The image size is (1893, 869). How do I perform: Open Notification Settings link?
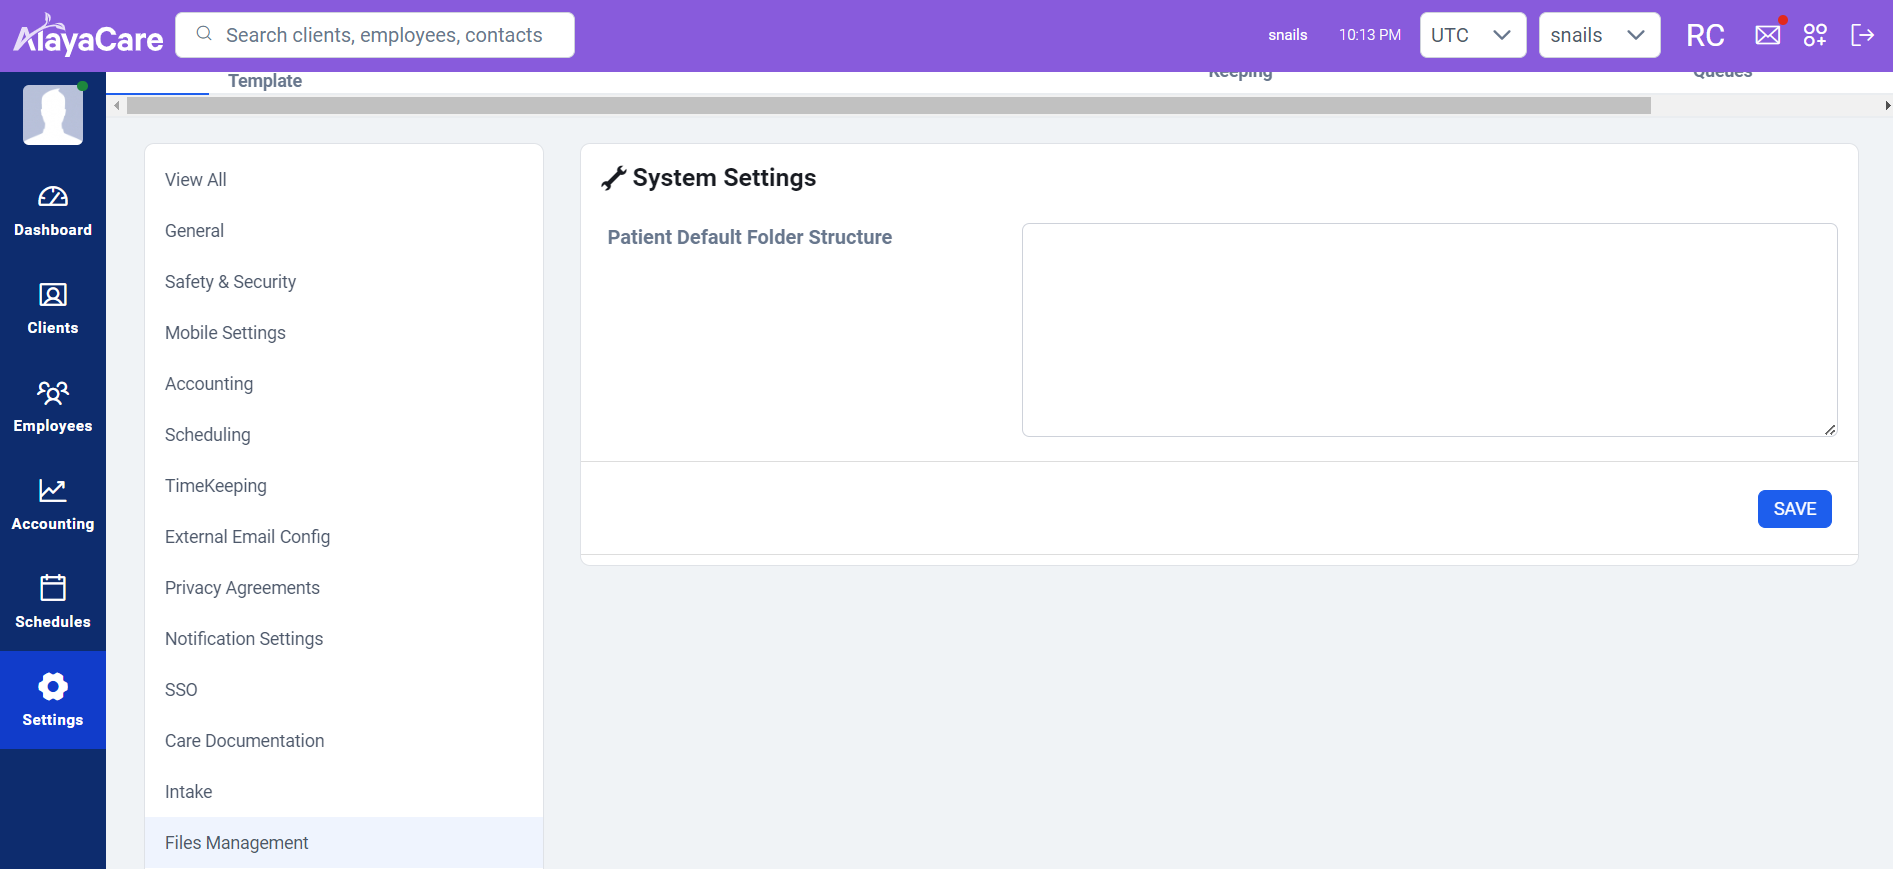[x=244, y=639]
